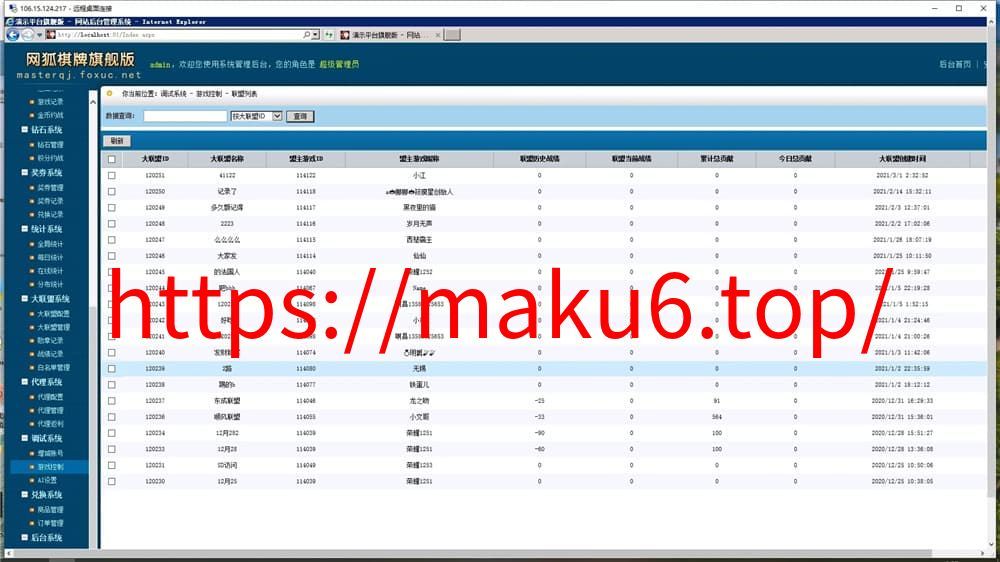Click the bullet icon beside 商品管理
Viewport: 1000px width, 562px height.
tap(32, 510)
